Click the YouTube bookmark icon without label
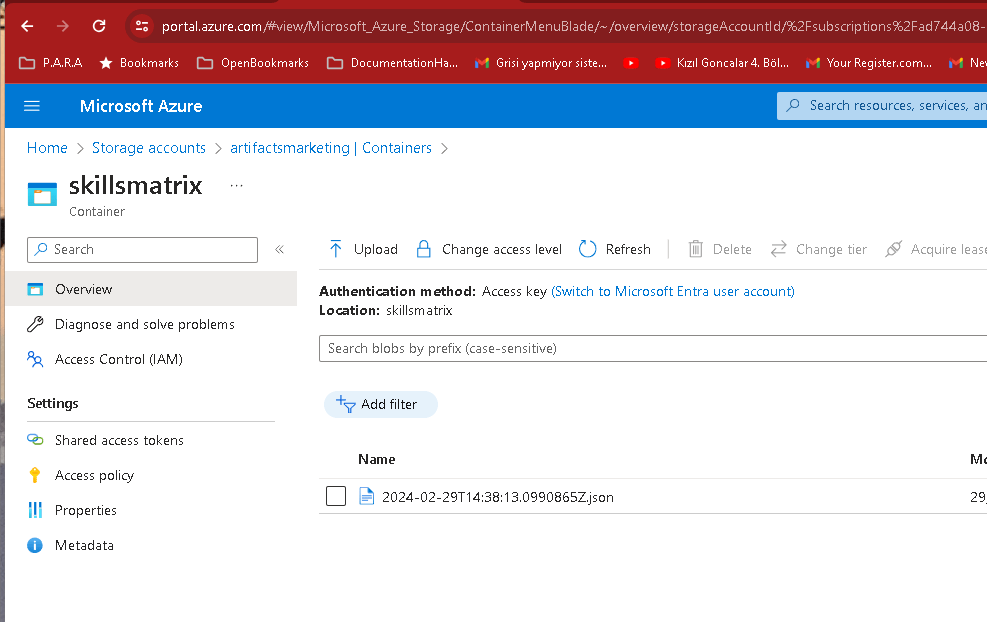 pyautogui.click(x=631, y=63)
